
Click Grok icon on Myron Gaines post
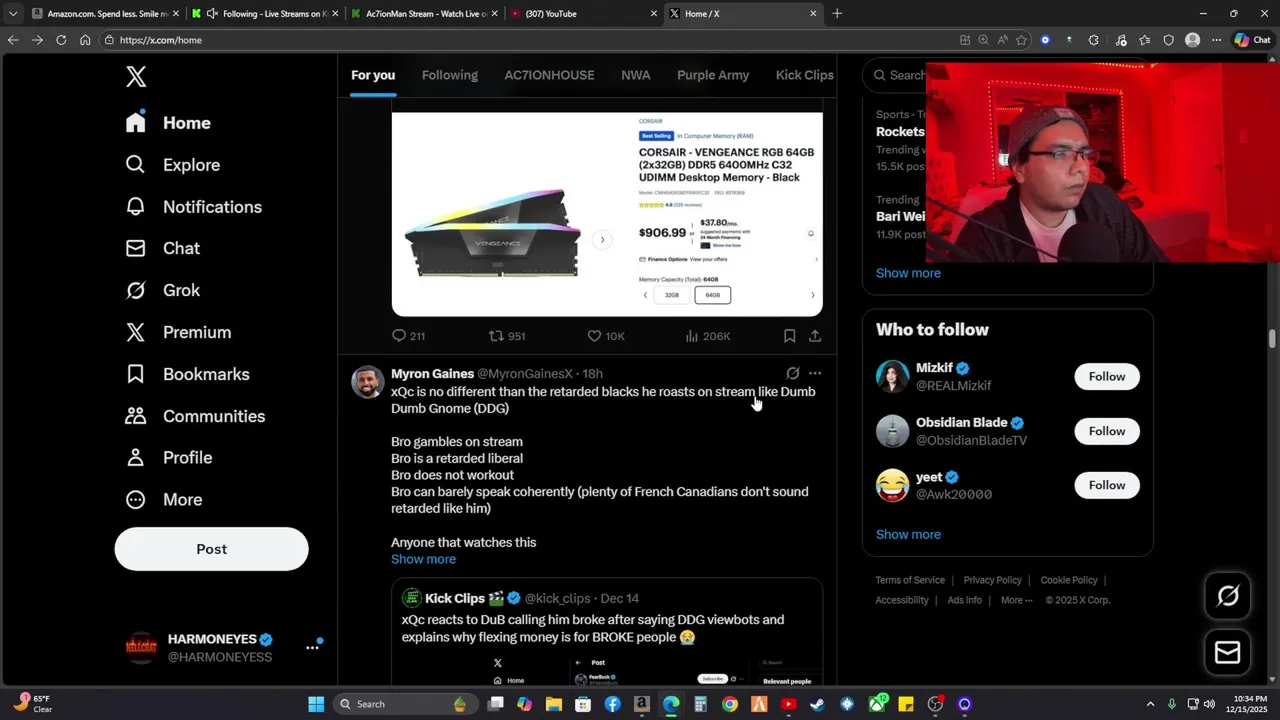792,373
